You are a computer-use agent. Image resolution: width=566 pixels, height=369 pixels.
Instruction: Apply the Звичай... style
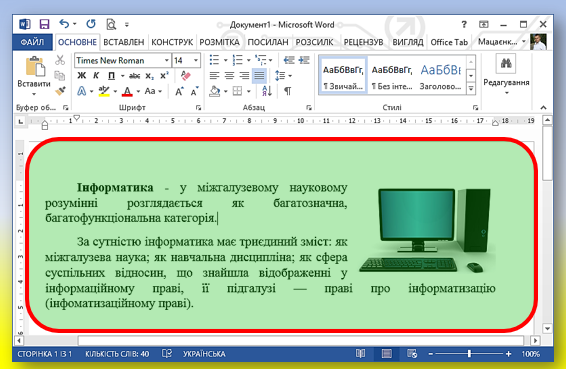pos(343,75)
